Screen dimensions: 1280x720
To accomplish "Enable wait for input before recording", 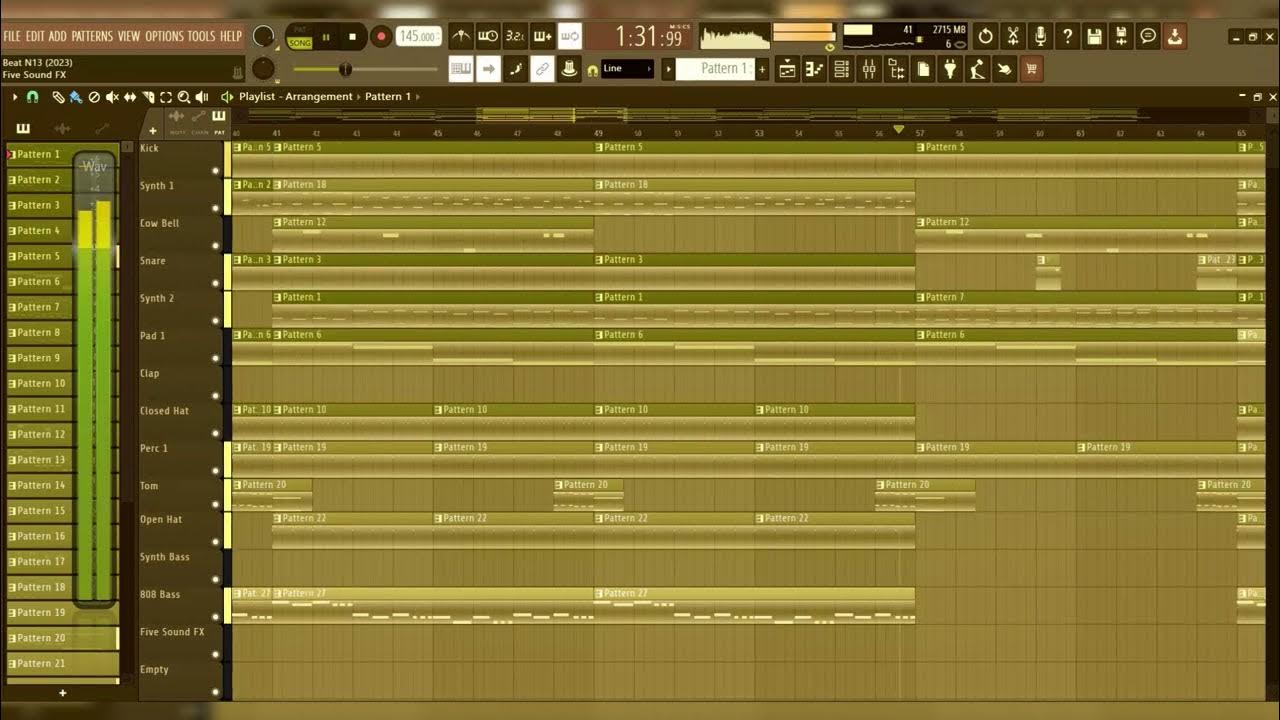I will [x=488, y=37].
